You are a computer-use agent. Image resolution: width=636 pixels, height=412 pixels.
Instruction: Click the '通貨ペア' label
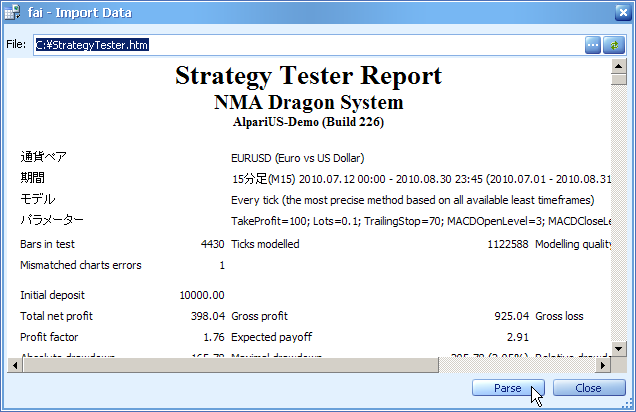pyautogui.click(x=43, y=157)
